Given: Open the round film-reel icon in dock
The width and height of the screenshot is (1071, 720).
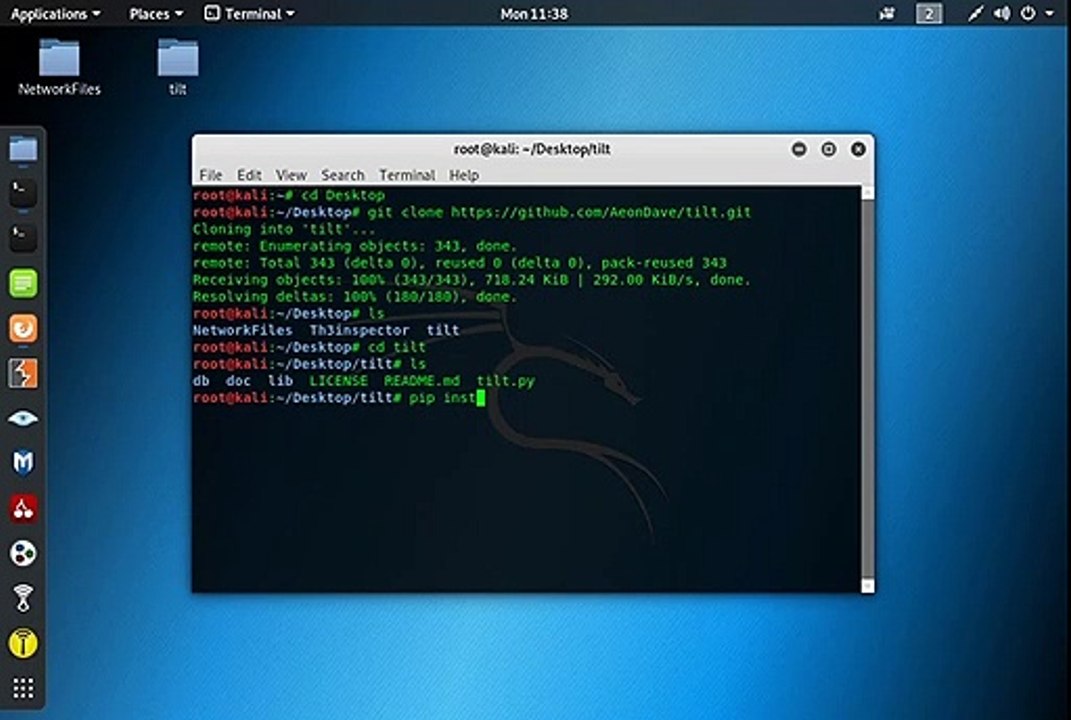Looking at the screenshot, I should tap(23, 553).
